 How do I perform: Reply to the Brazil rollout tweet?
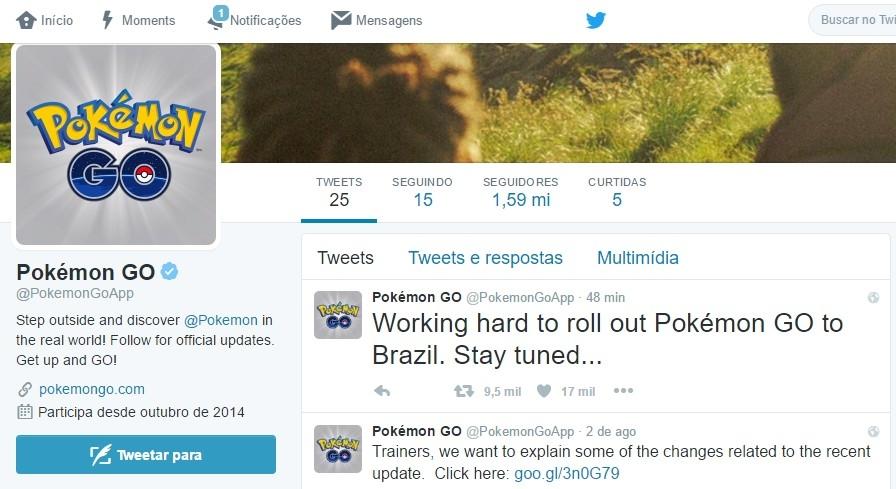(x=382, y=391)
